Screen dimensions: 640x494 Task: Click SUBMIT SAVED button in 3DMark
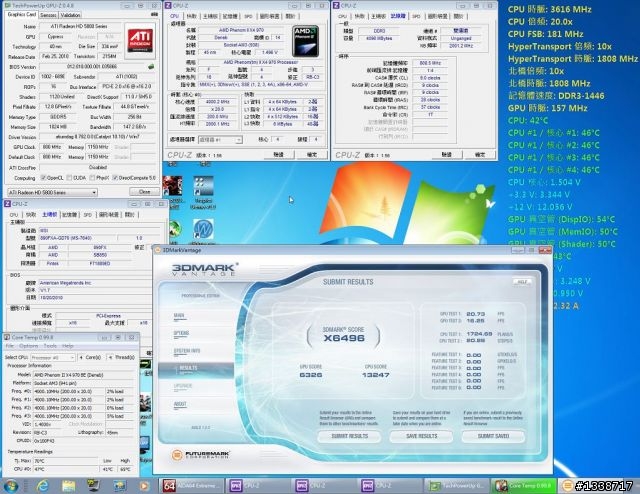(493, 436)
